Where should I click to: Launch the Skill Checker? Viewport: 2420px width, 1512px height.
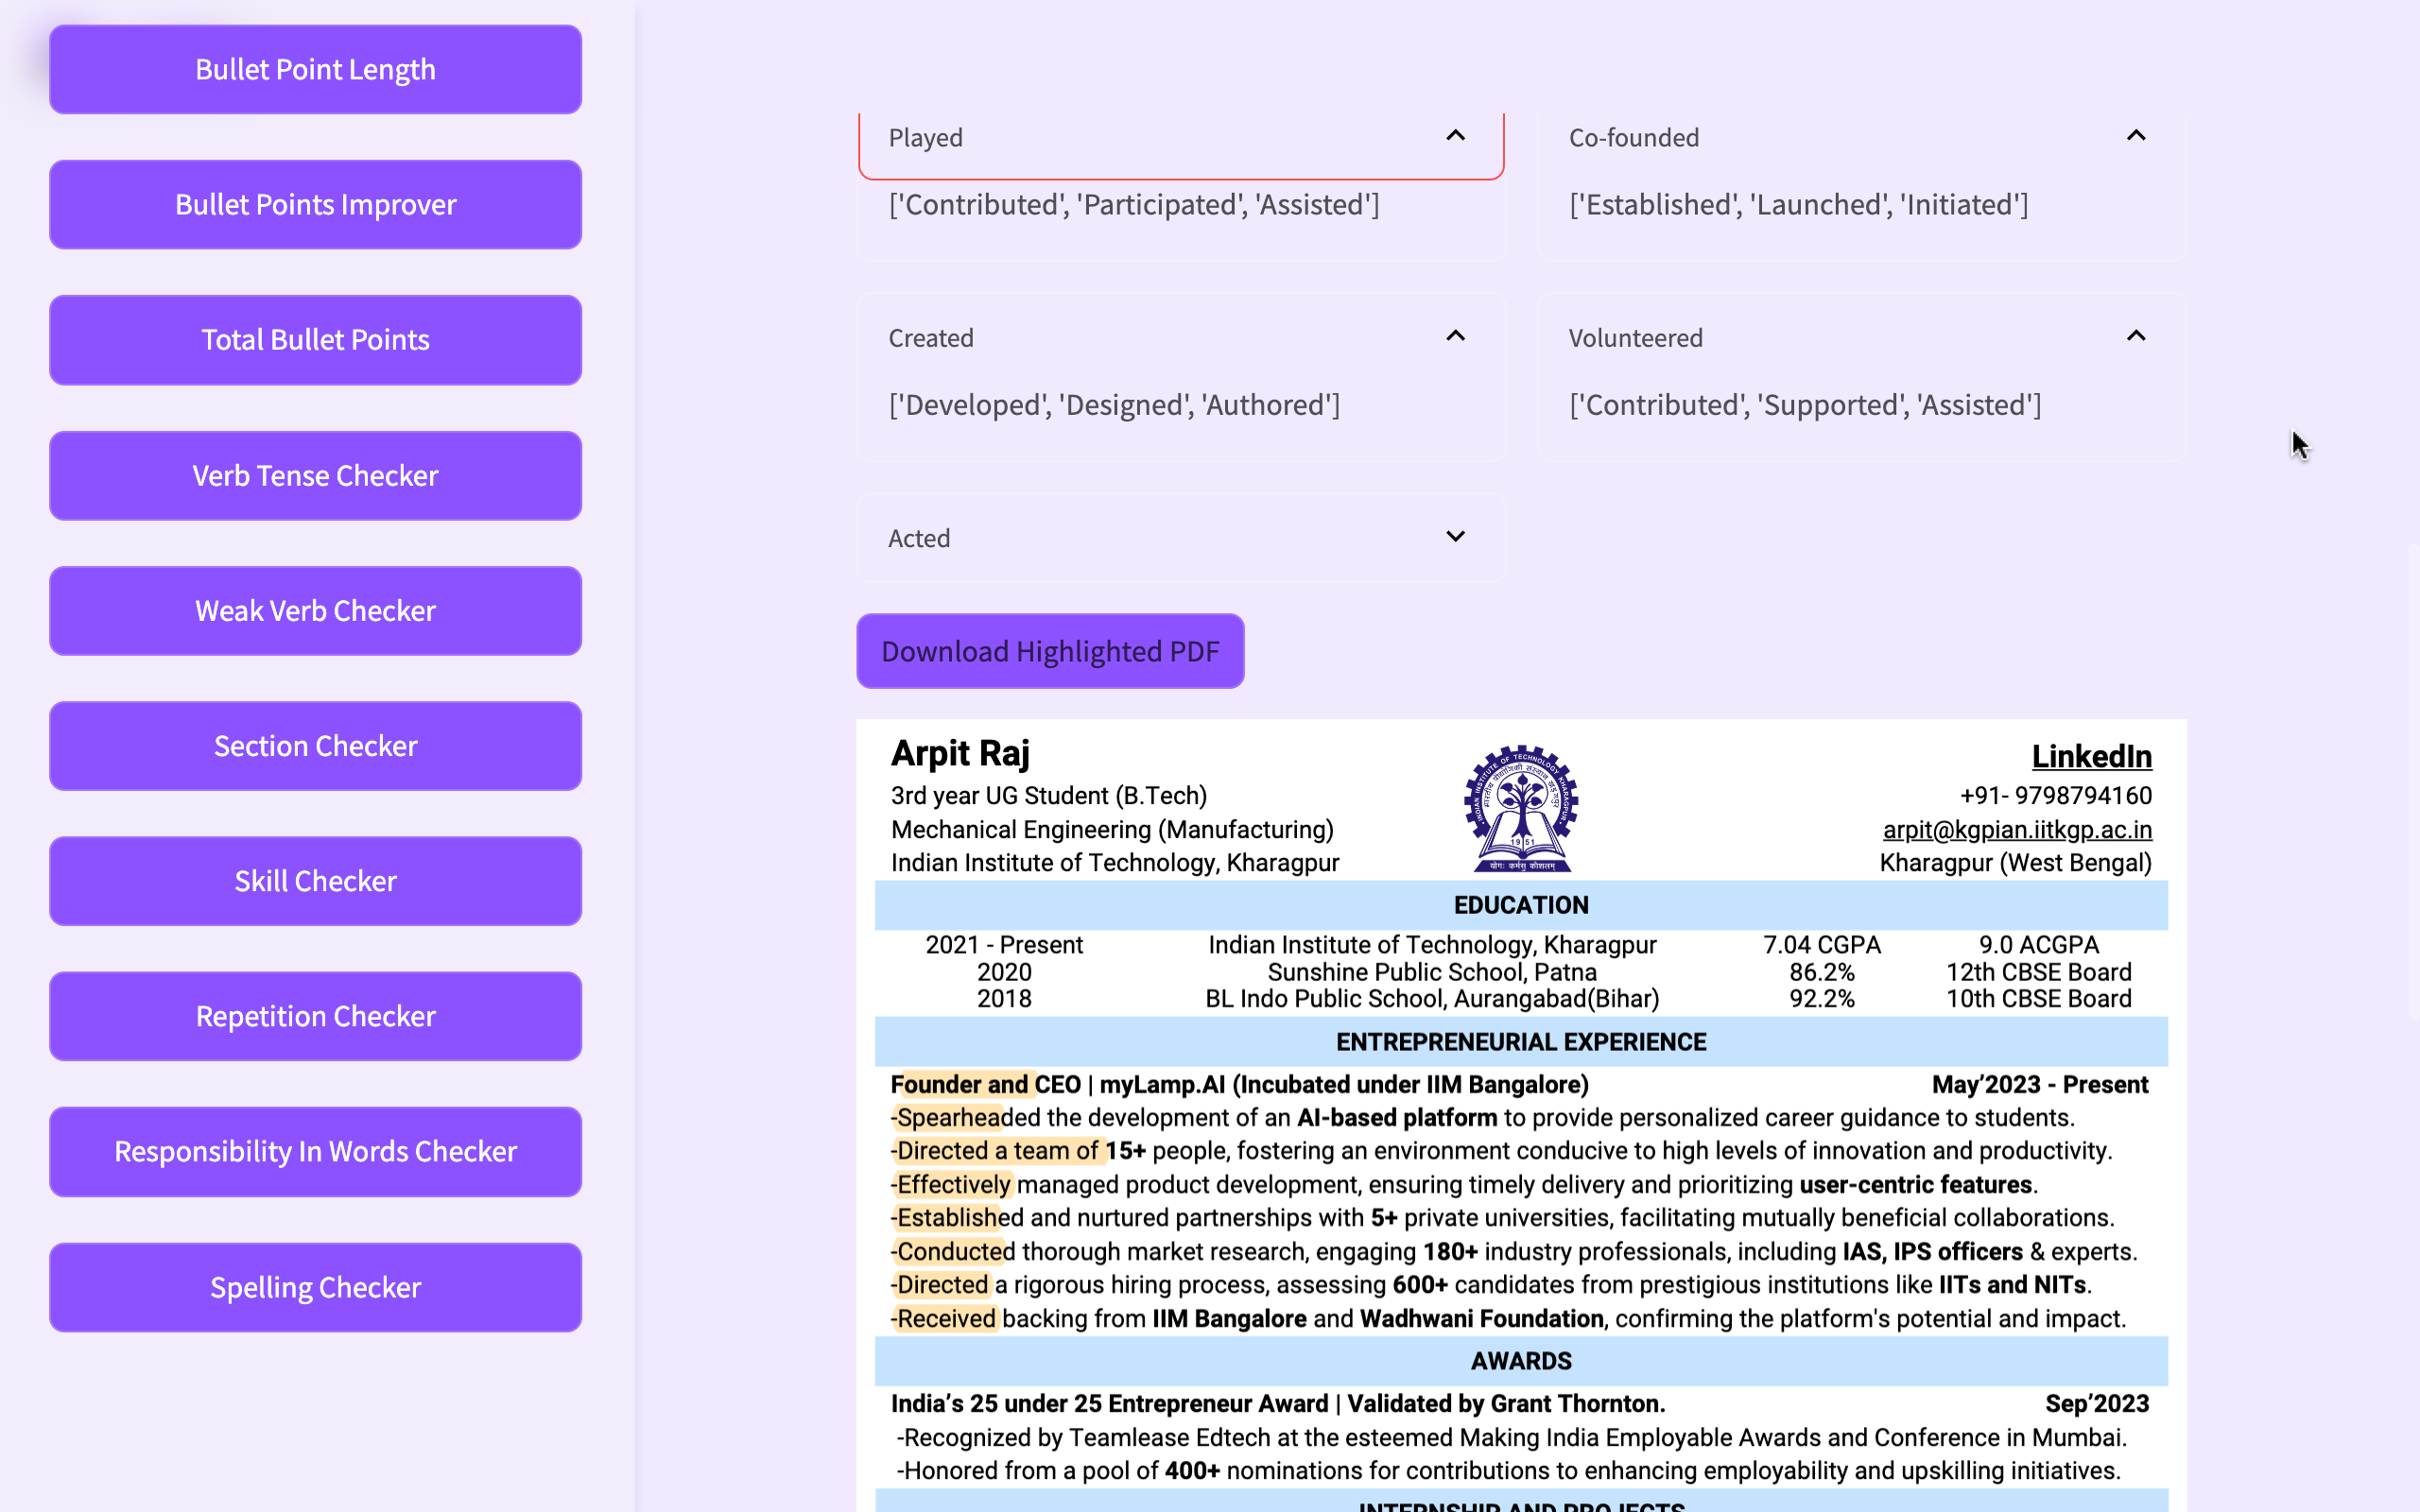(x=315, y=881)
